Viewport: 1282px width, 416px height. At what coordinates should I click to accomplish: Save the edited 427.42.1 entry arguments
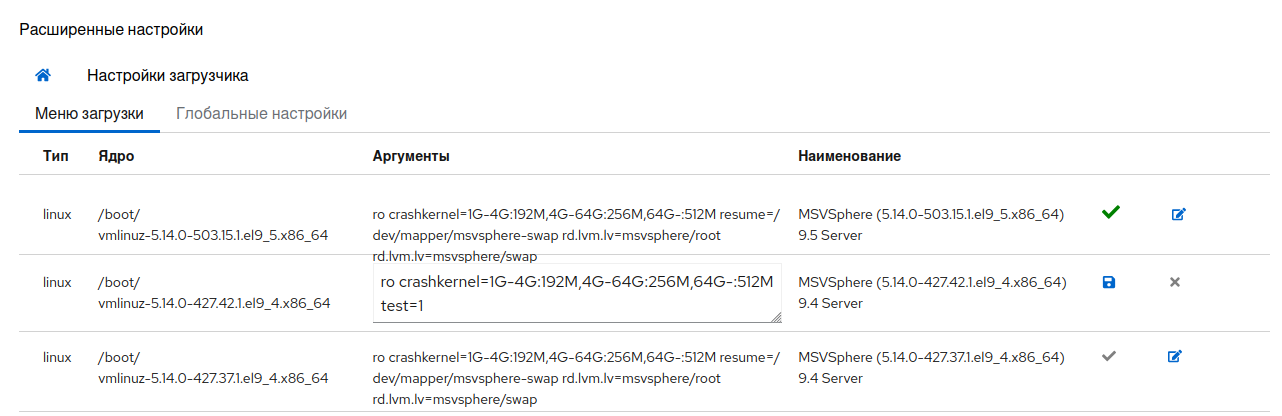[x=1108, y=282]
